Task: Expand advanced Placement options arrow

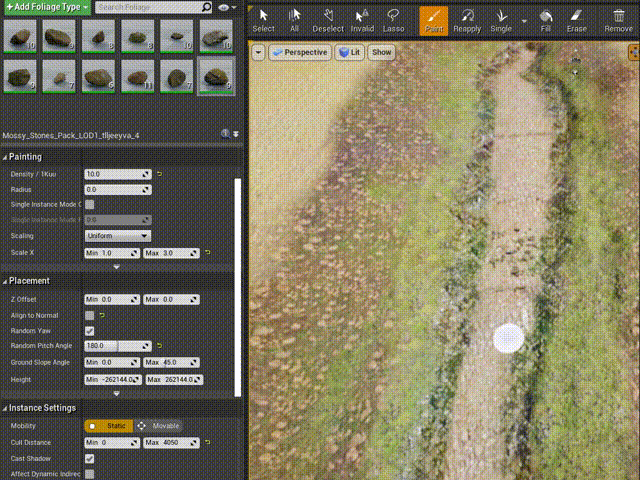Action: (116, 394)
